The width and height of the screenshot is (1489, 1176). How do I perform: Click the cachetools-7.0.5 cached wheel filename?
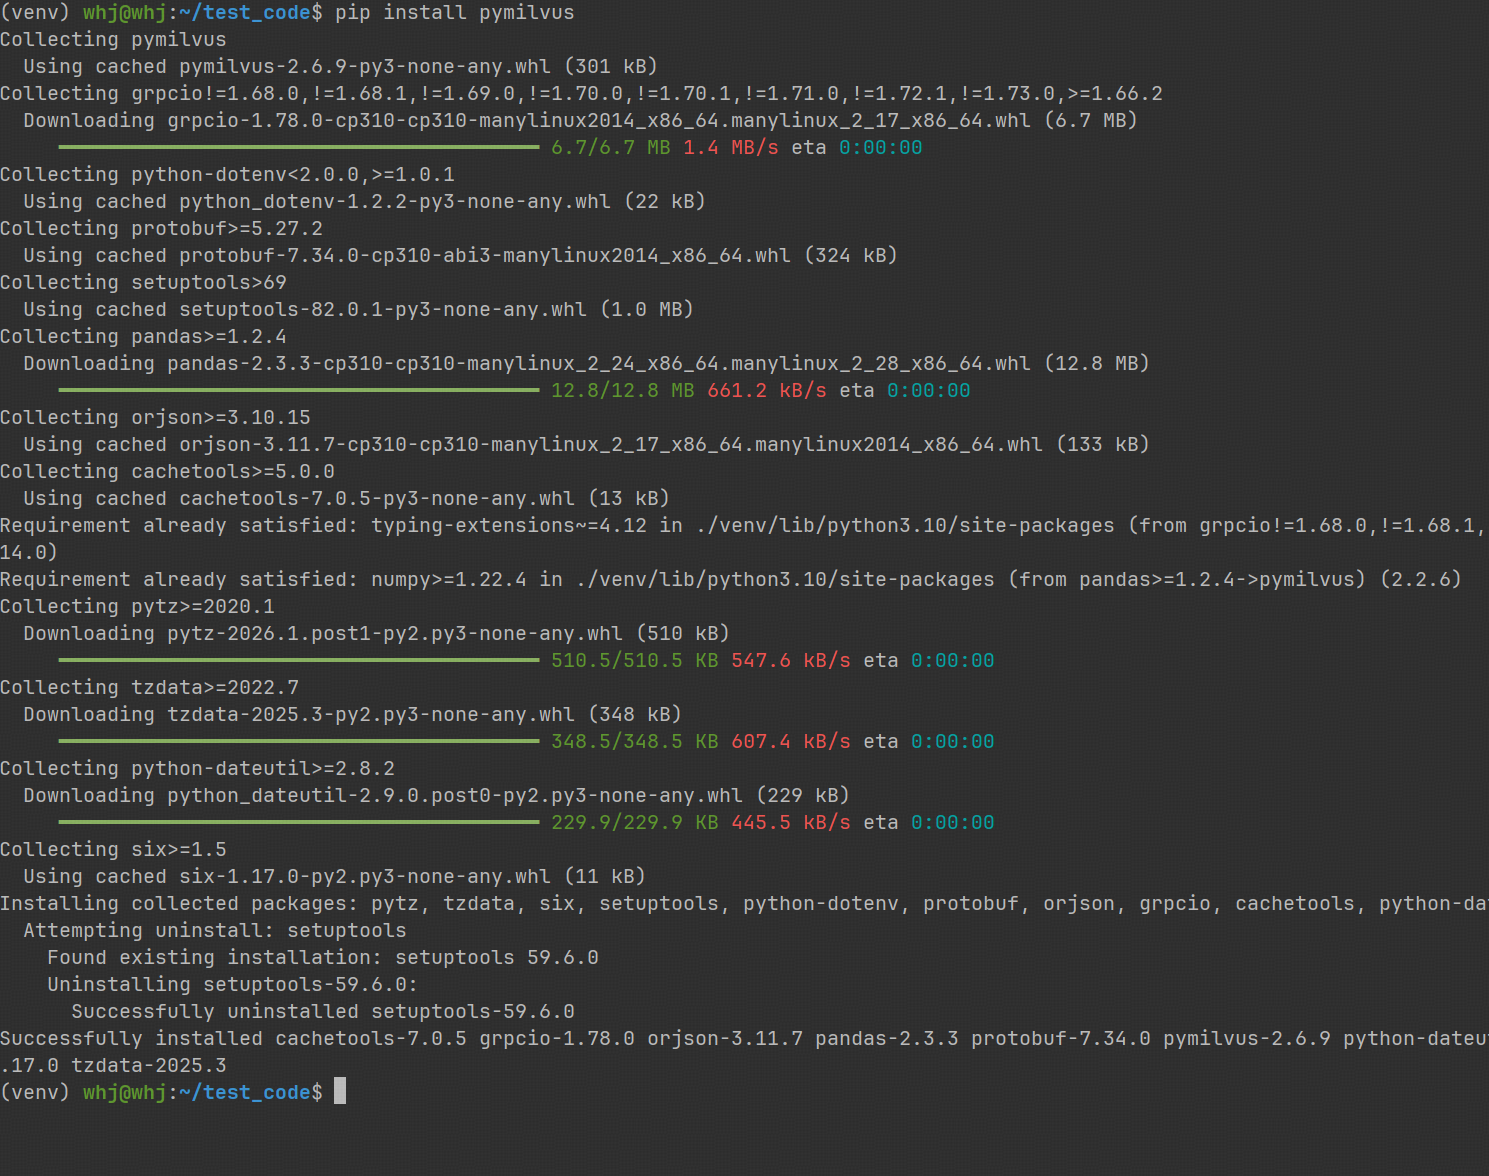click(x=376, y=499)
